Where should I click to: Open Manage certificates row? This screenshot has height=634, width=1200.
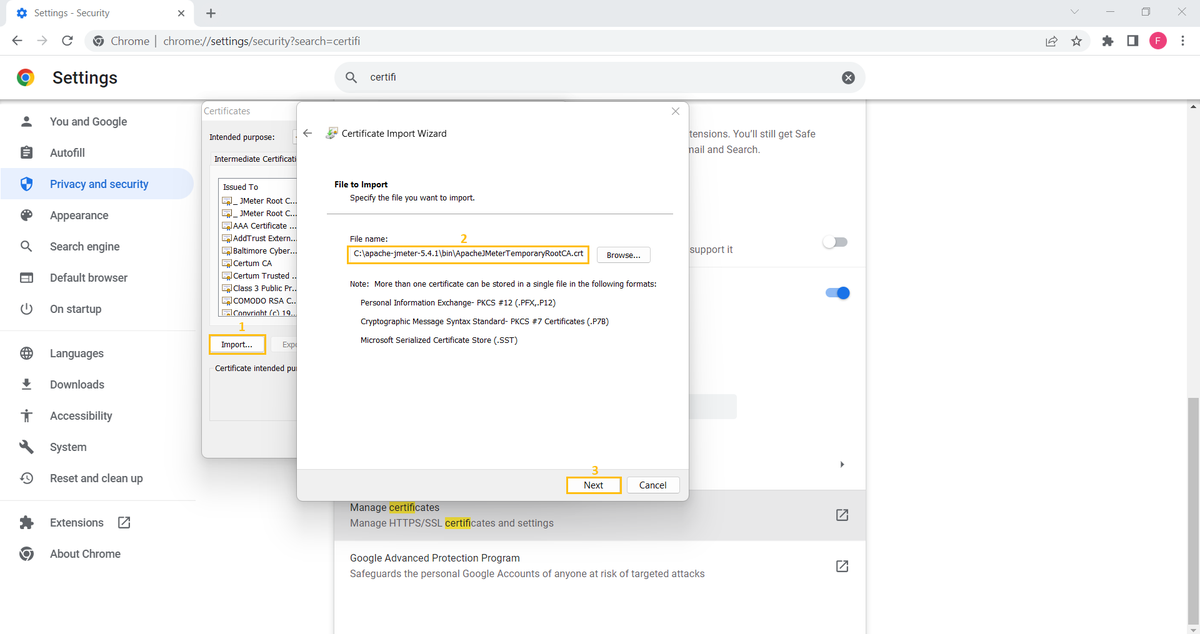pos(600,515)
